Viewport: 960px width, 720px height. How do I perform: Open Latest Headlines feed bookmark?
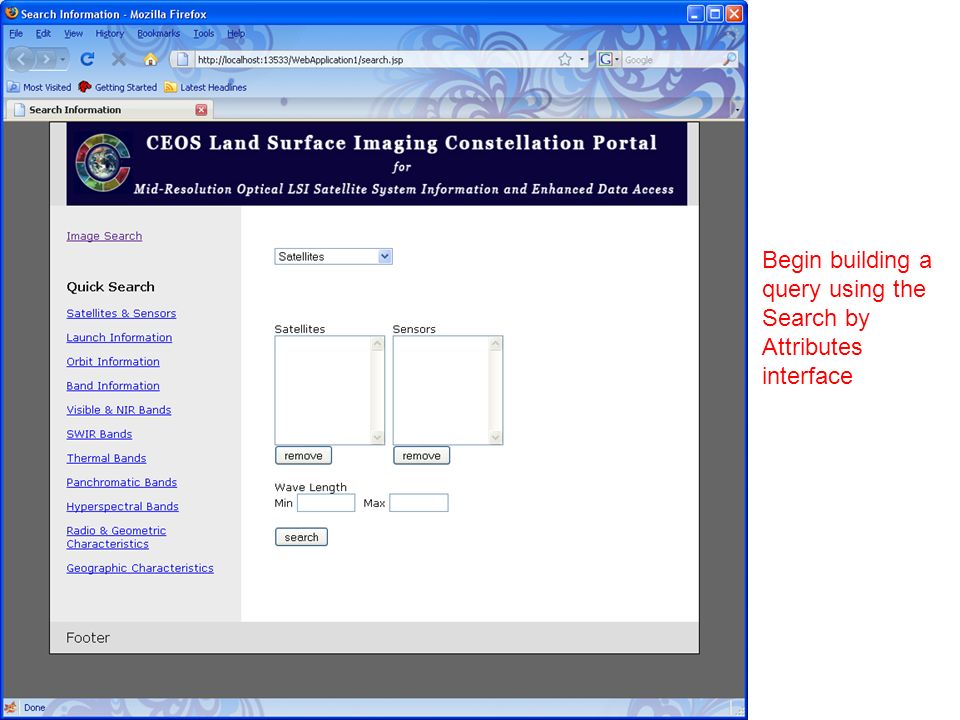[206, 88]
